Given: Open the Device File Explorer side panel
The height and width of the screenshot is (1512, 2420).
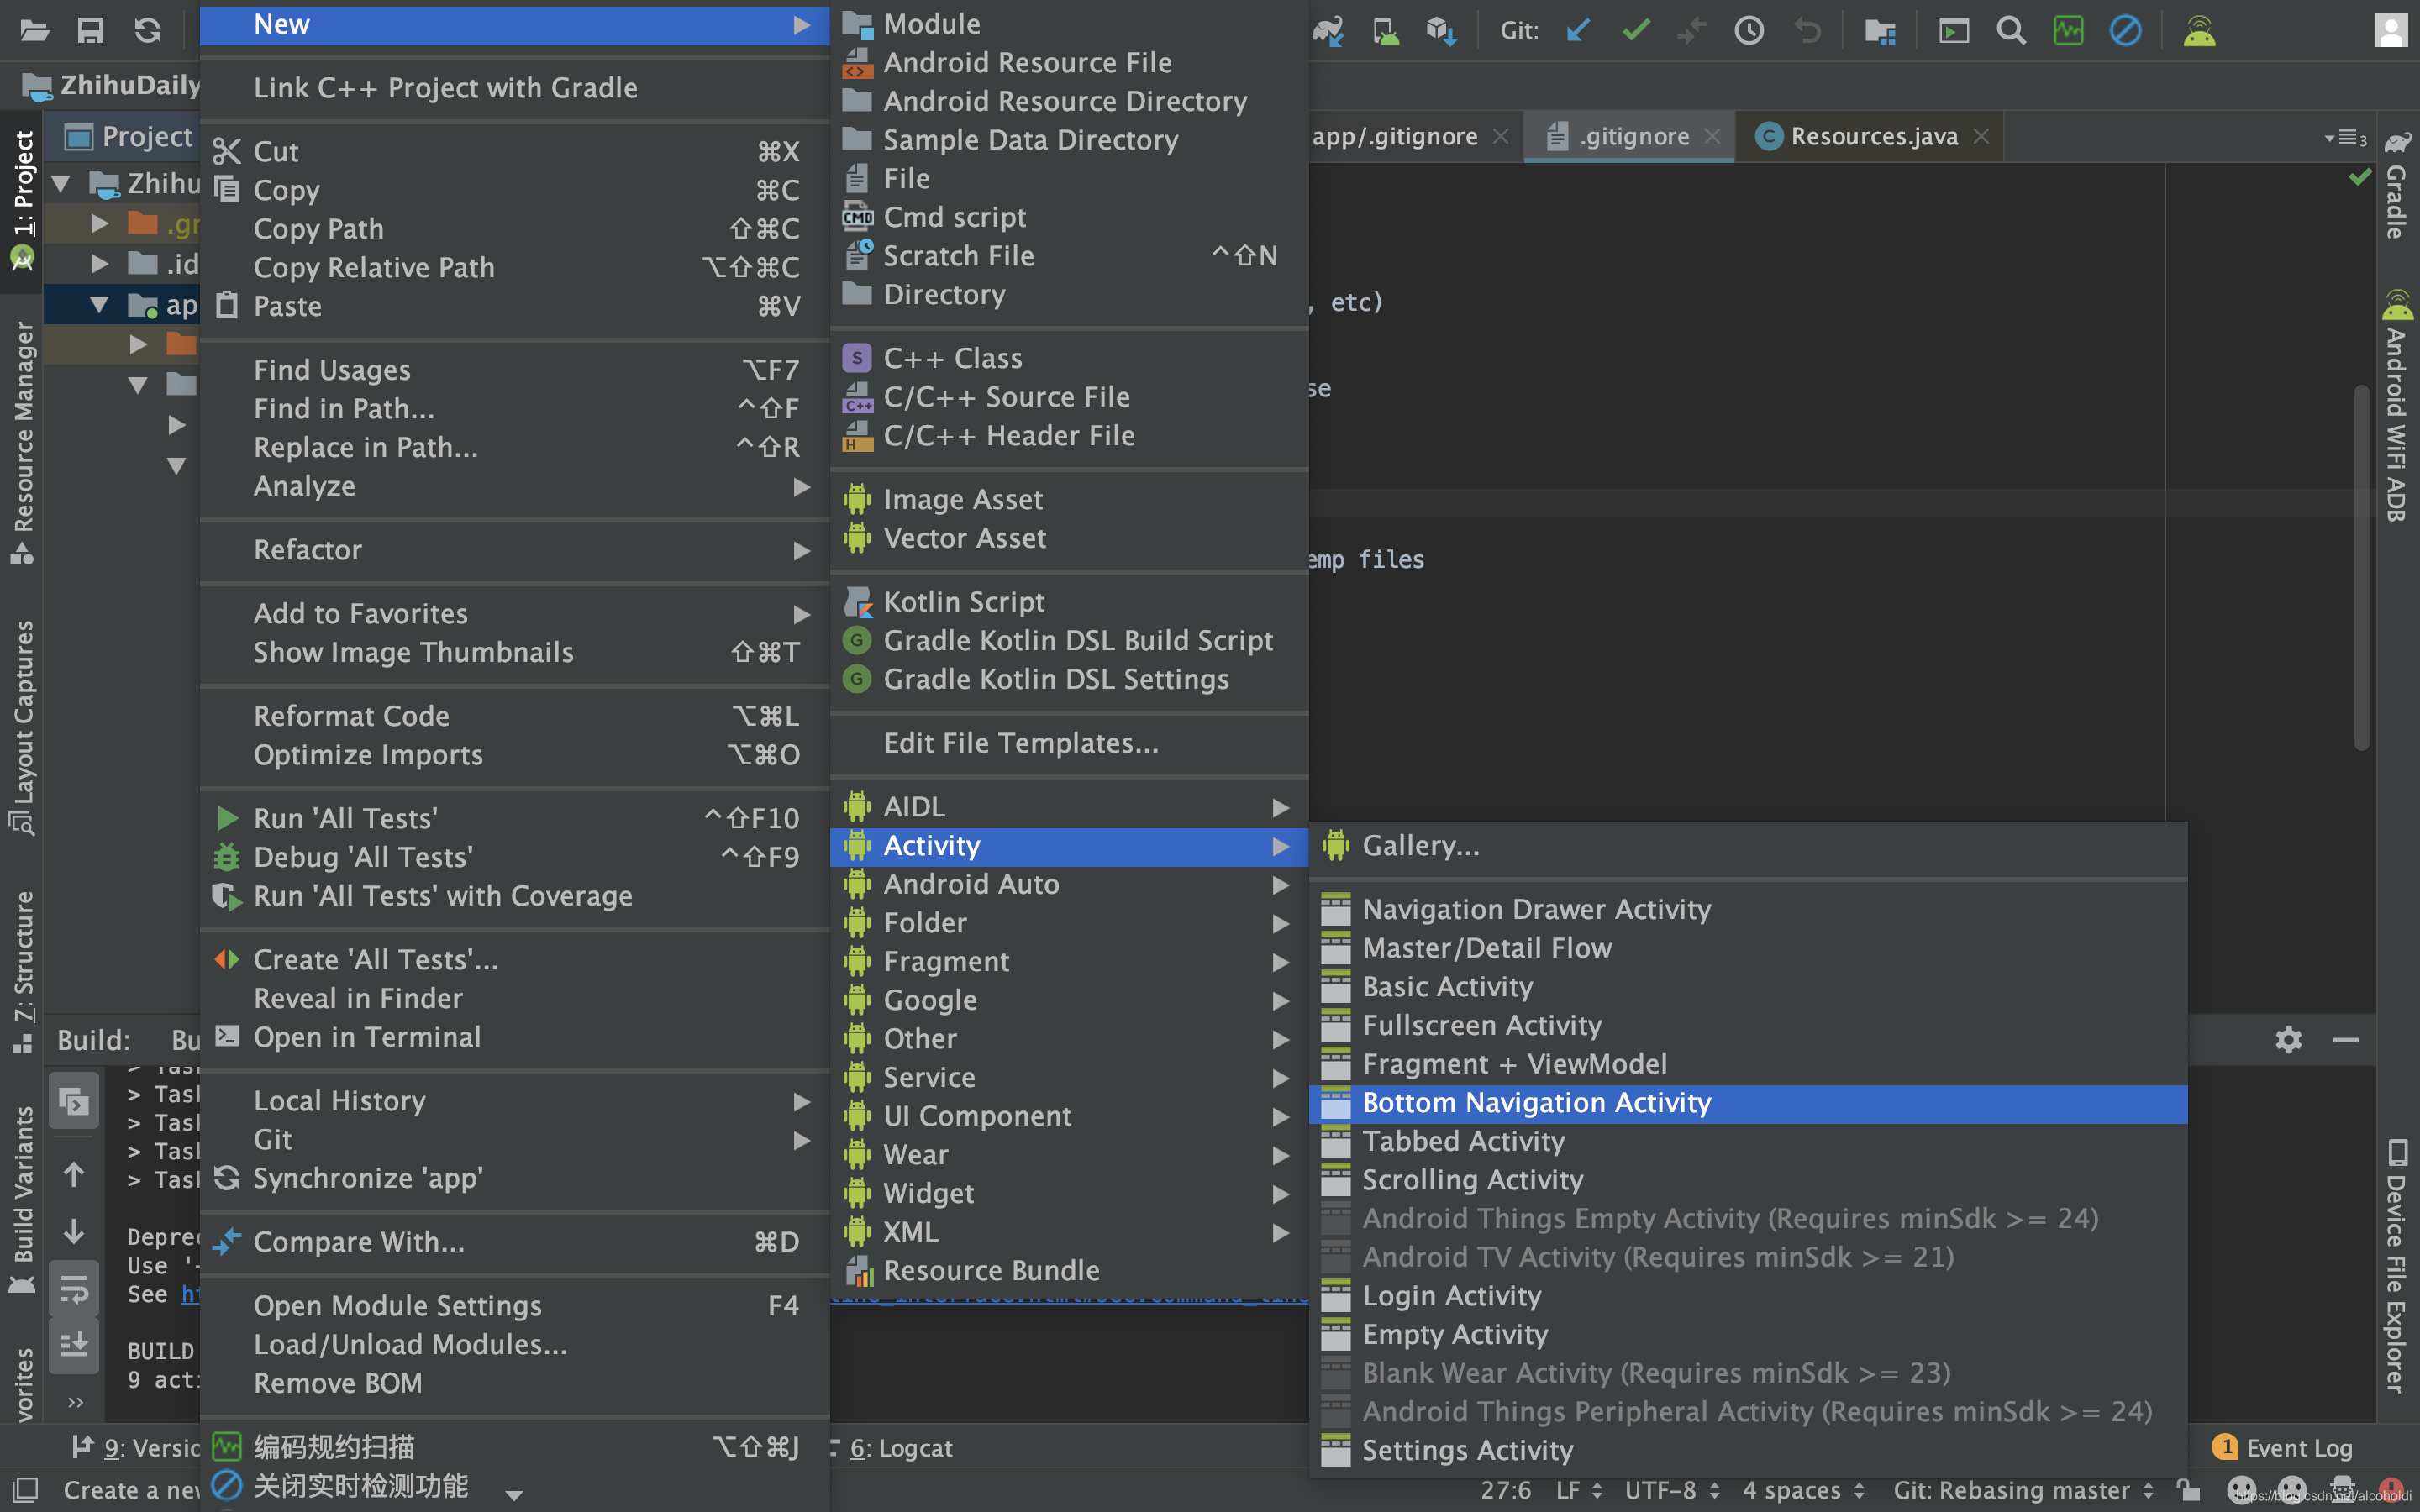Looking at the screenshot, I should coord(2396,1266).
